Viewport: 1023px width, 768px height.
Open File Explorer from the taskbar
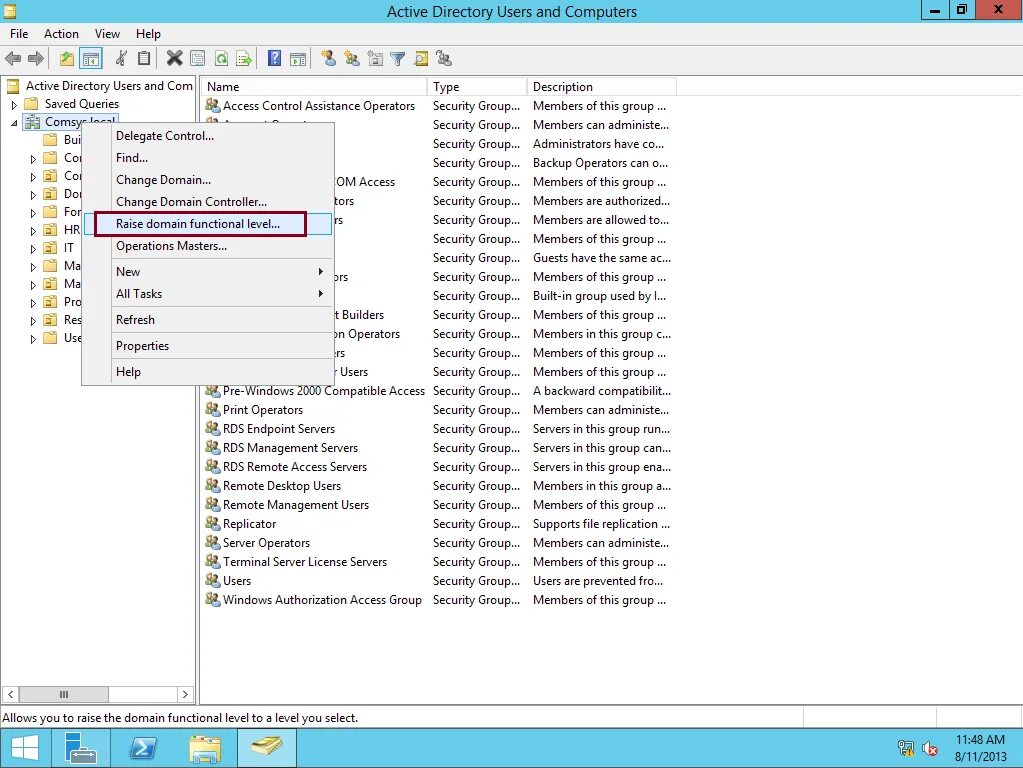click(205, 748)
